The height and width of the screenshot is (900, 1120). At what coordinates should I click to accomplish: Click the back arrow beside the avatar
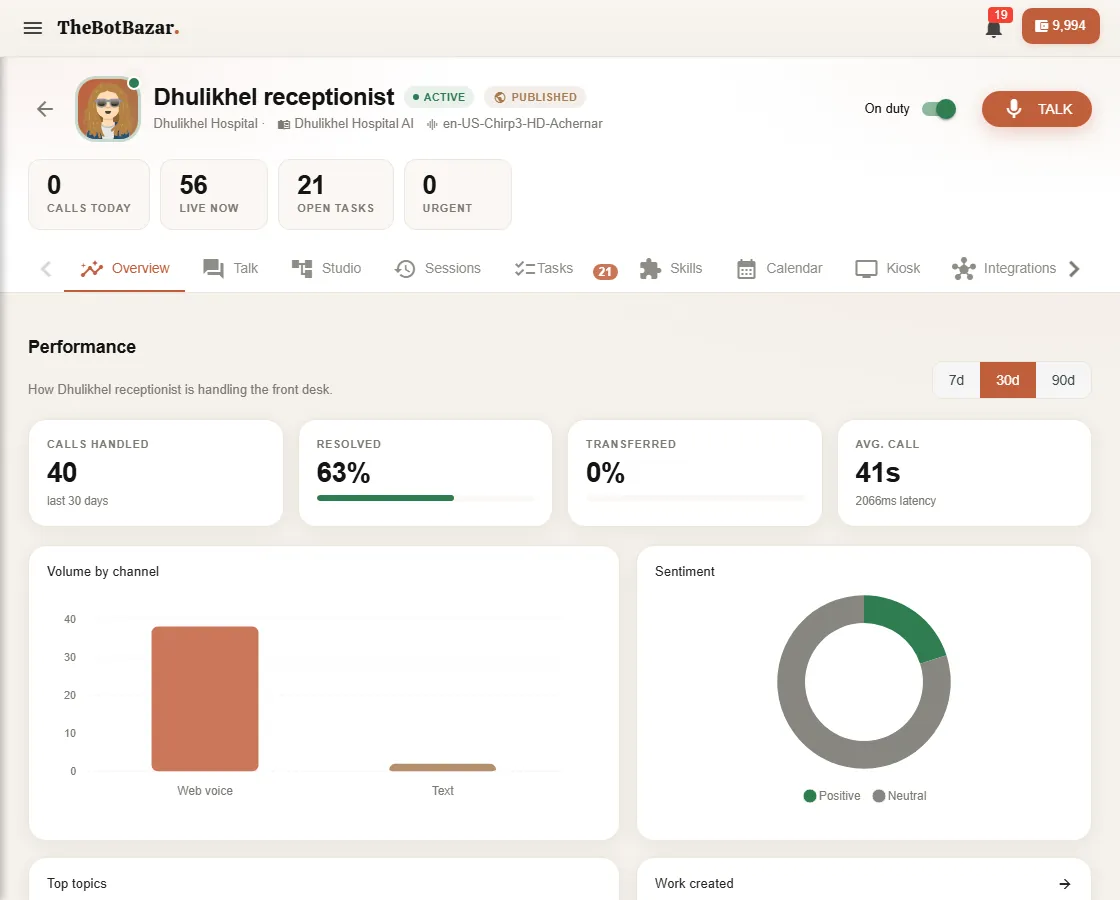coord(45,109)
